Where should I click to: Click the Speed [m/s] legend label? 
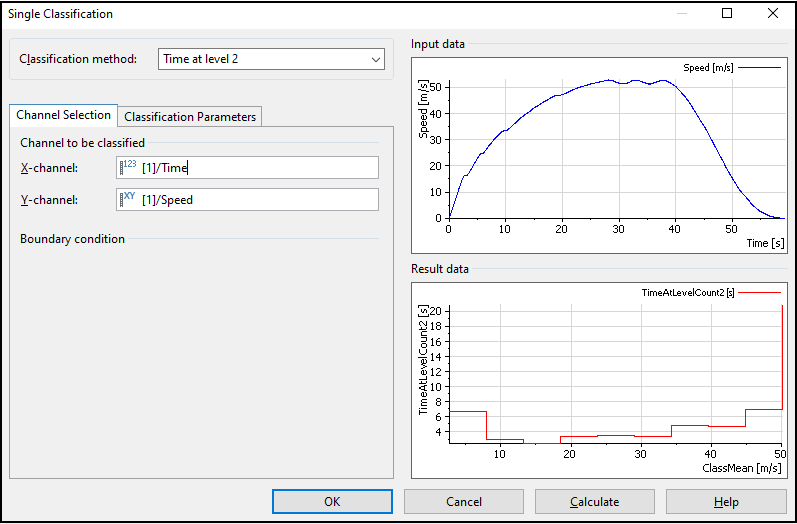[710, 68]
